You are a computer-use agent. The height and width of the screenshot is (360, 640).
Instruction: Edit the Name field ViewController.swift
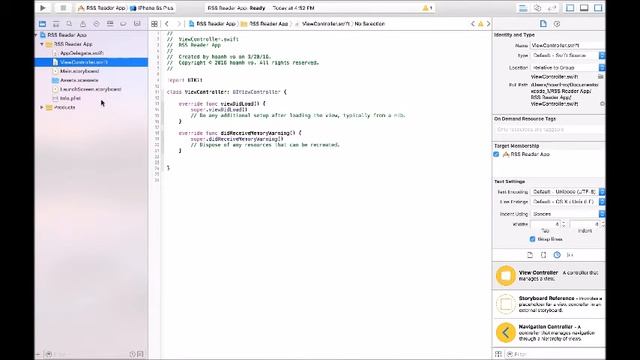click(x=568, y=45)
